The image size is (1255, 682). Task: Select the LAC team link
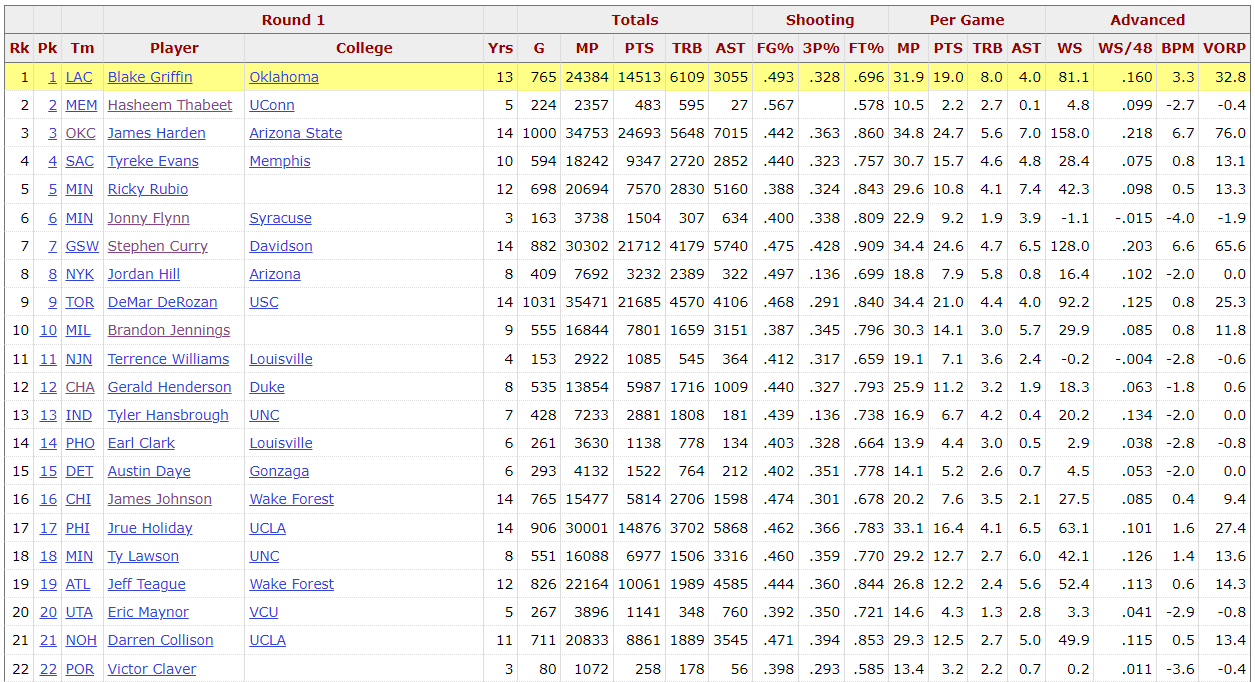(x=79, y=77)
